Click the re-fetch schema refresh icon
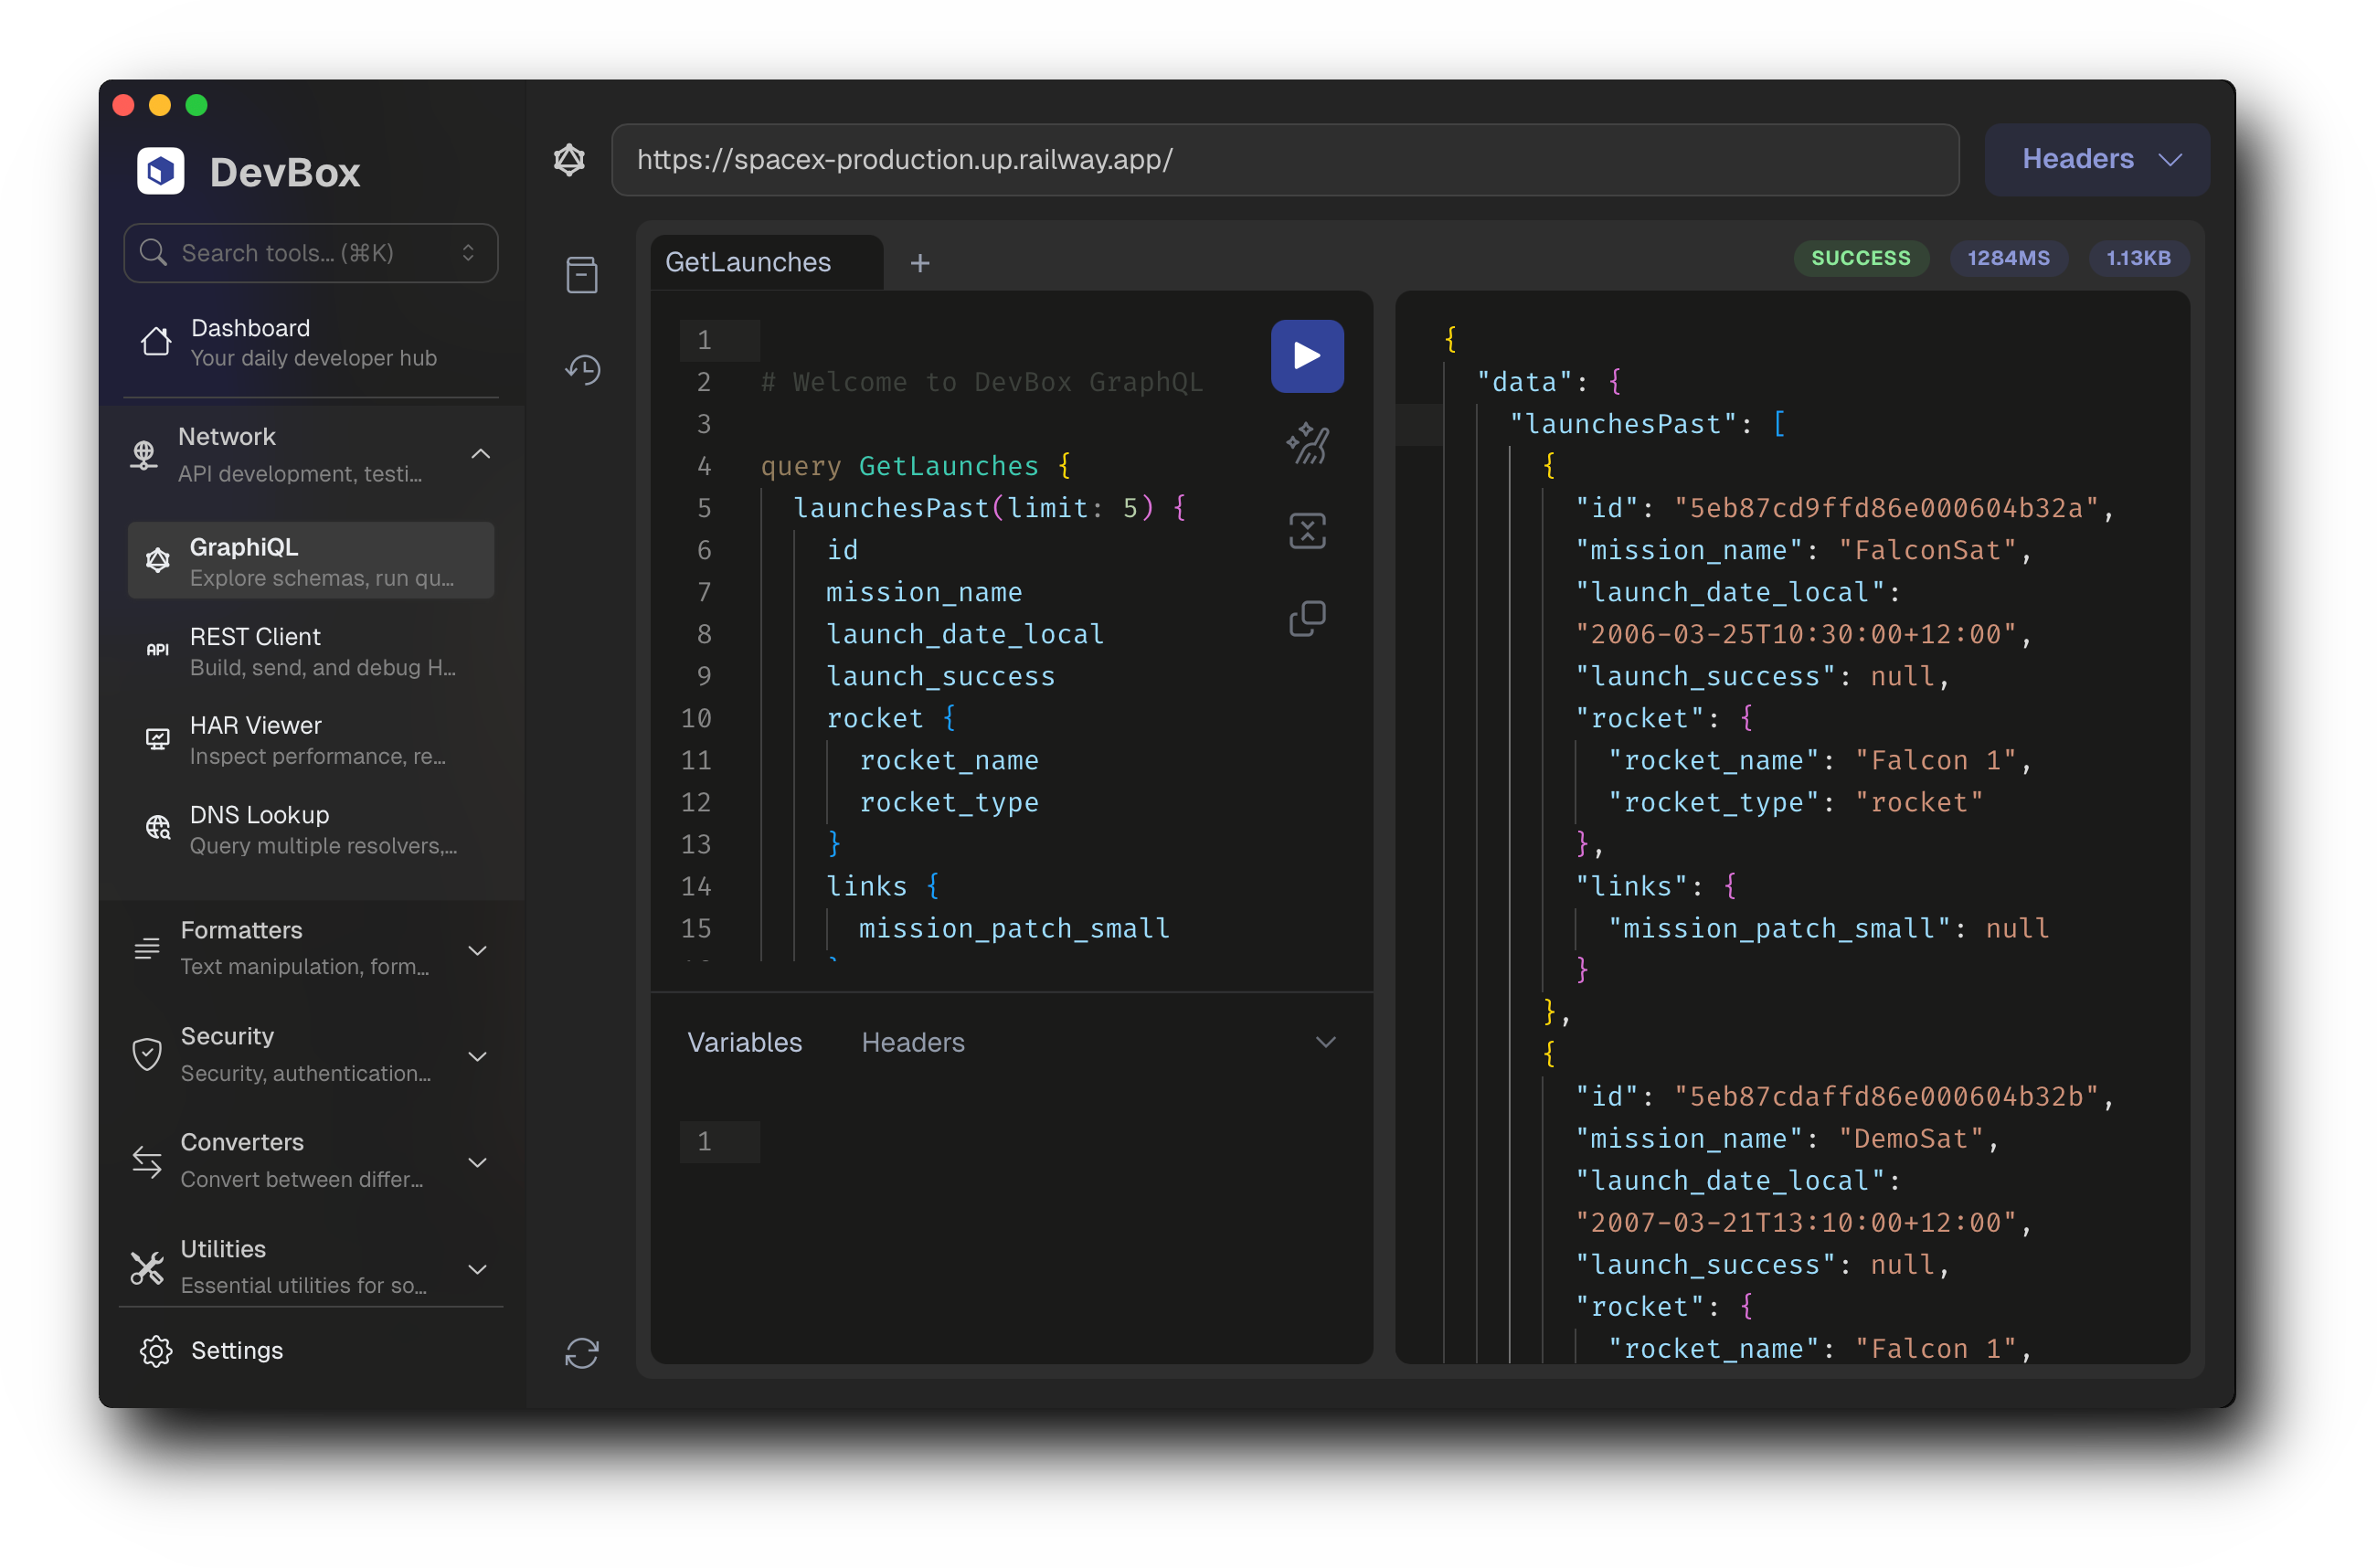 tap(582, 1353)
